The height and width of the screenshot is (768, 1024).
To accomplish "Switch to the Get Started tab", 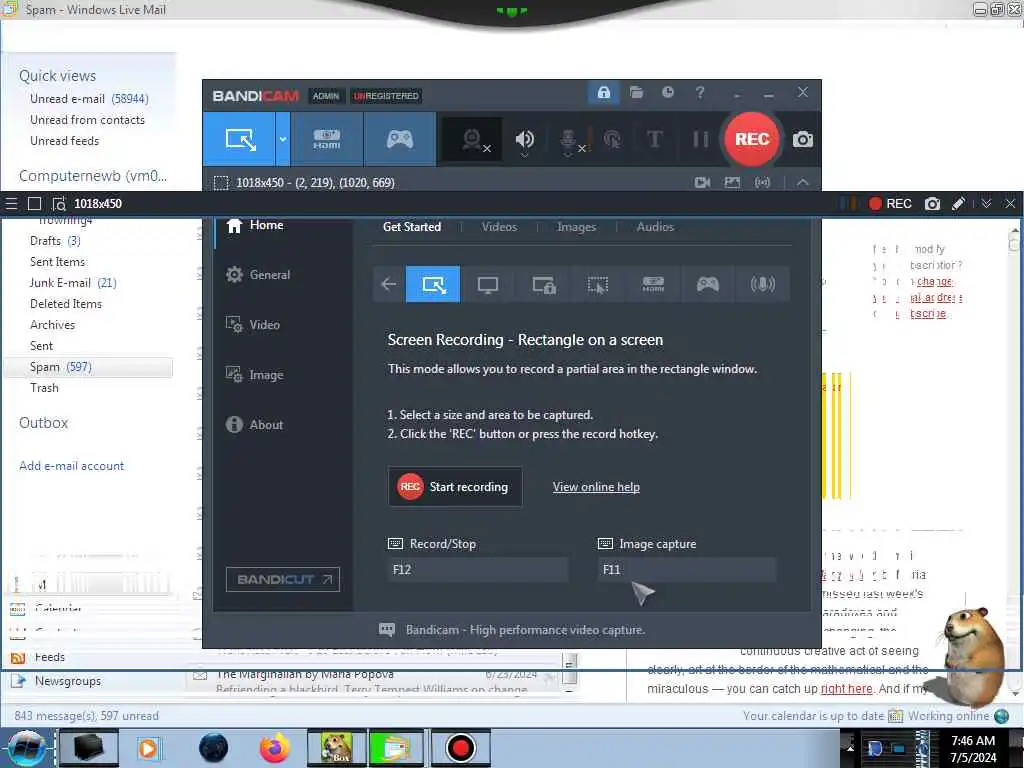I will coord(411,227).
